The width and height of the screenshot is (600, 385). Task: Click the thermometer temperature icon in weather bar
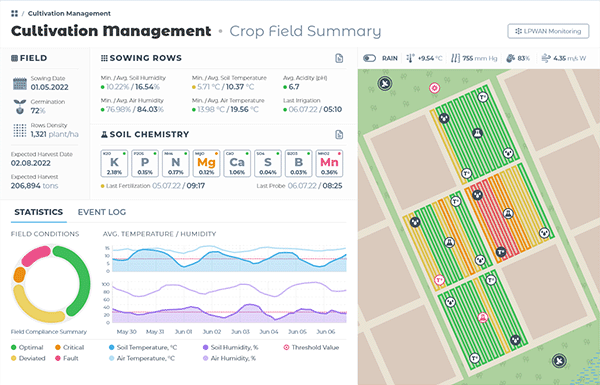point(410,58)
